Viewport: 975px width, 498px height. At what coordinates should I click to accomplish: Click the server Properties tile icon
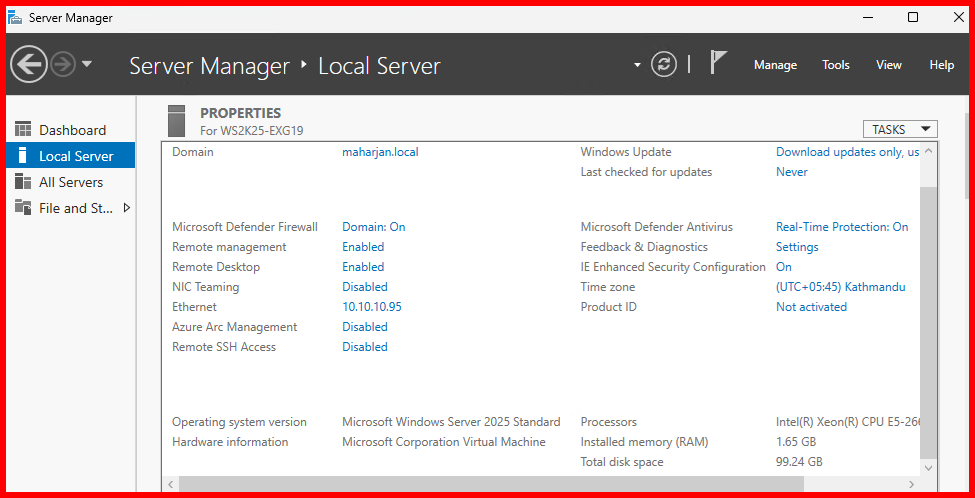(x=177, y=121)
